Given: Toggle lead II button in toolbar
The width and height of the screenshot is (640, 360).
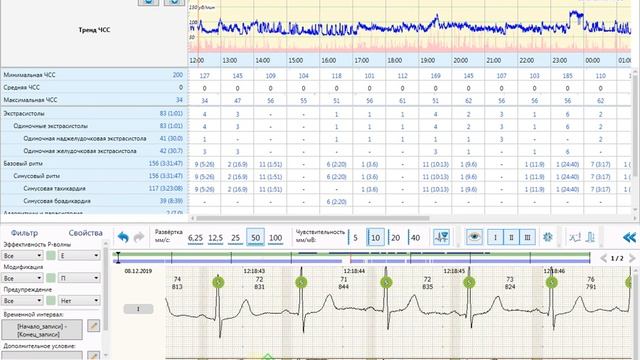Looking at the screenshot, I should 511,237.
